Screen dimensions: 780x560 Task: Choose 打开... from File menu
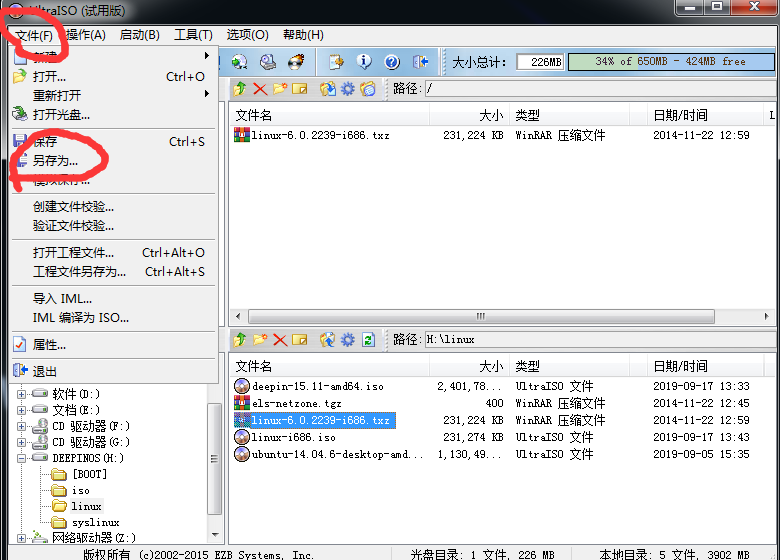point(114,77)
